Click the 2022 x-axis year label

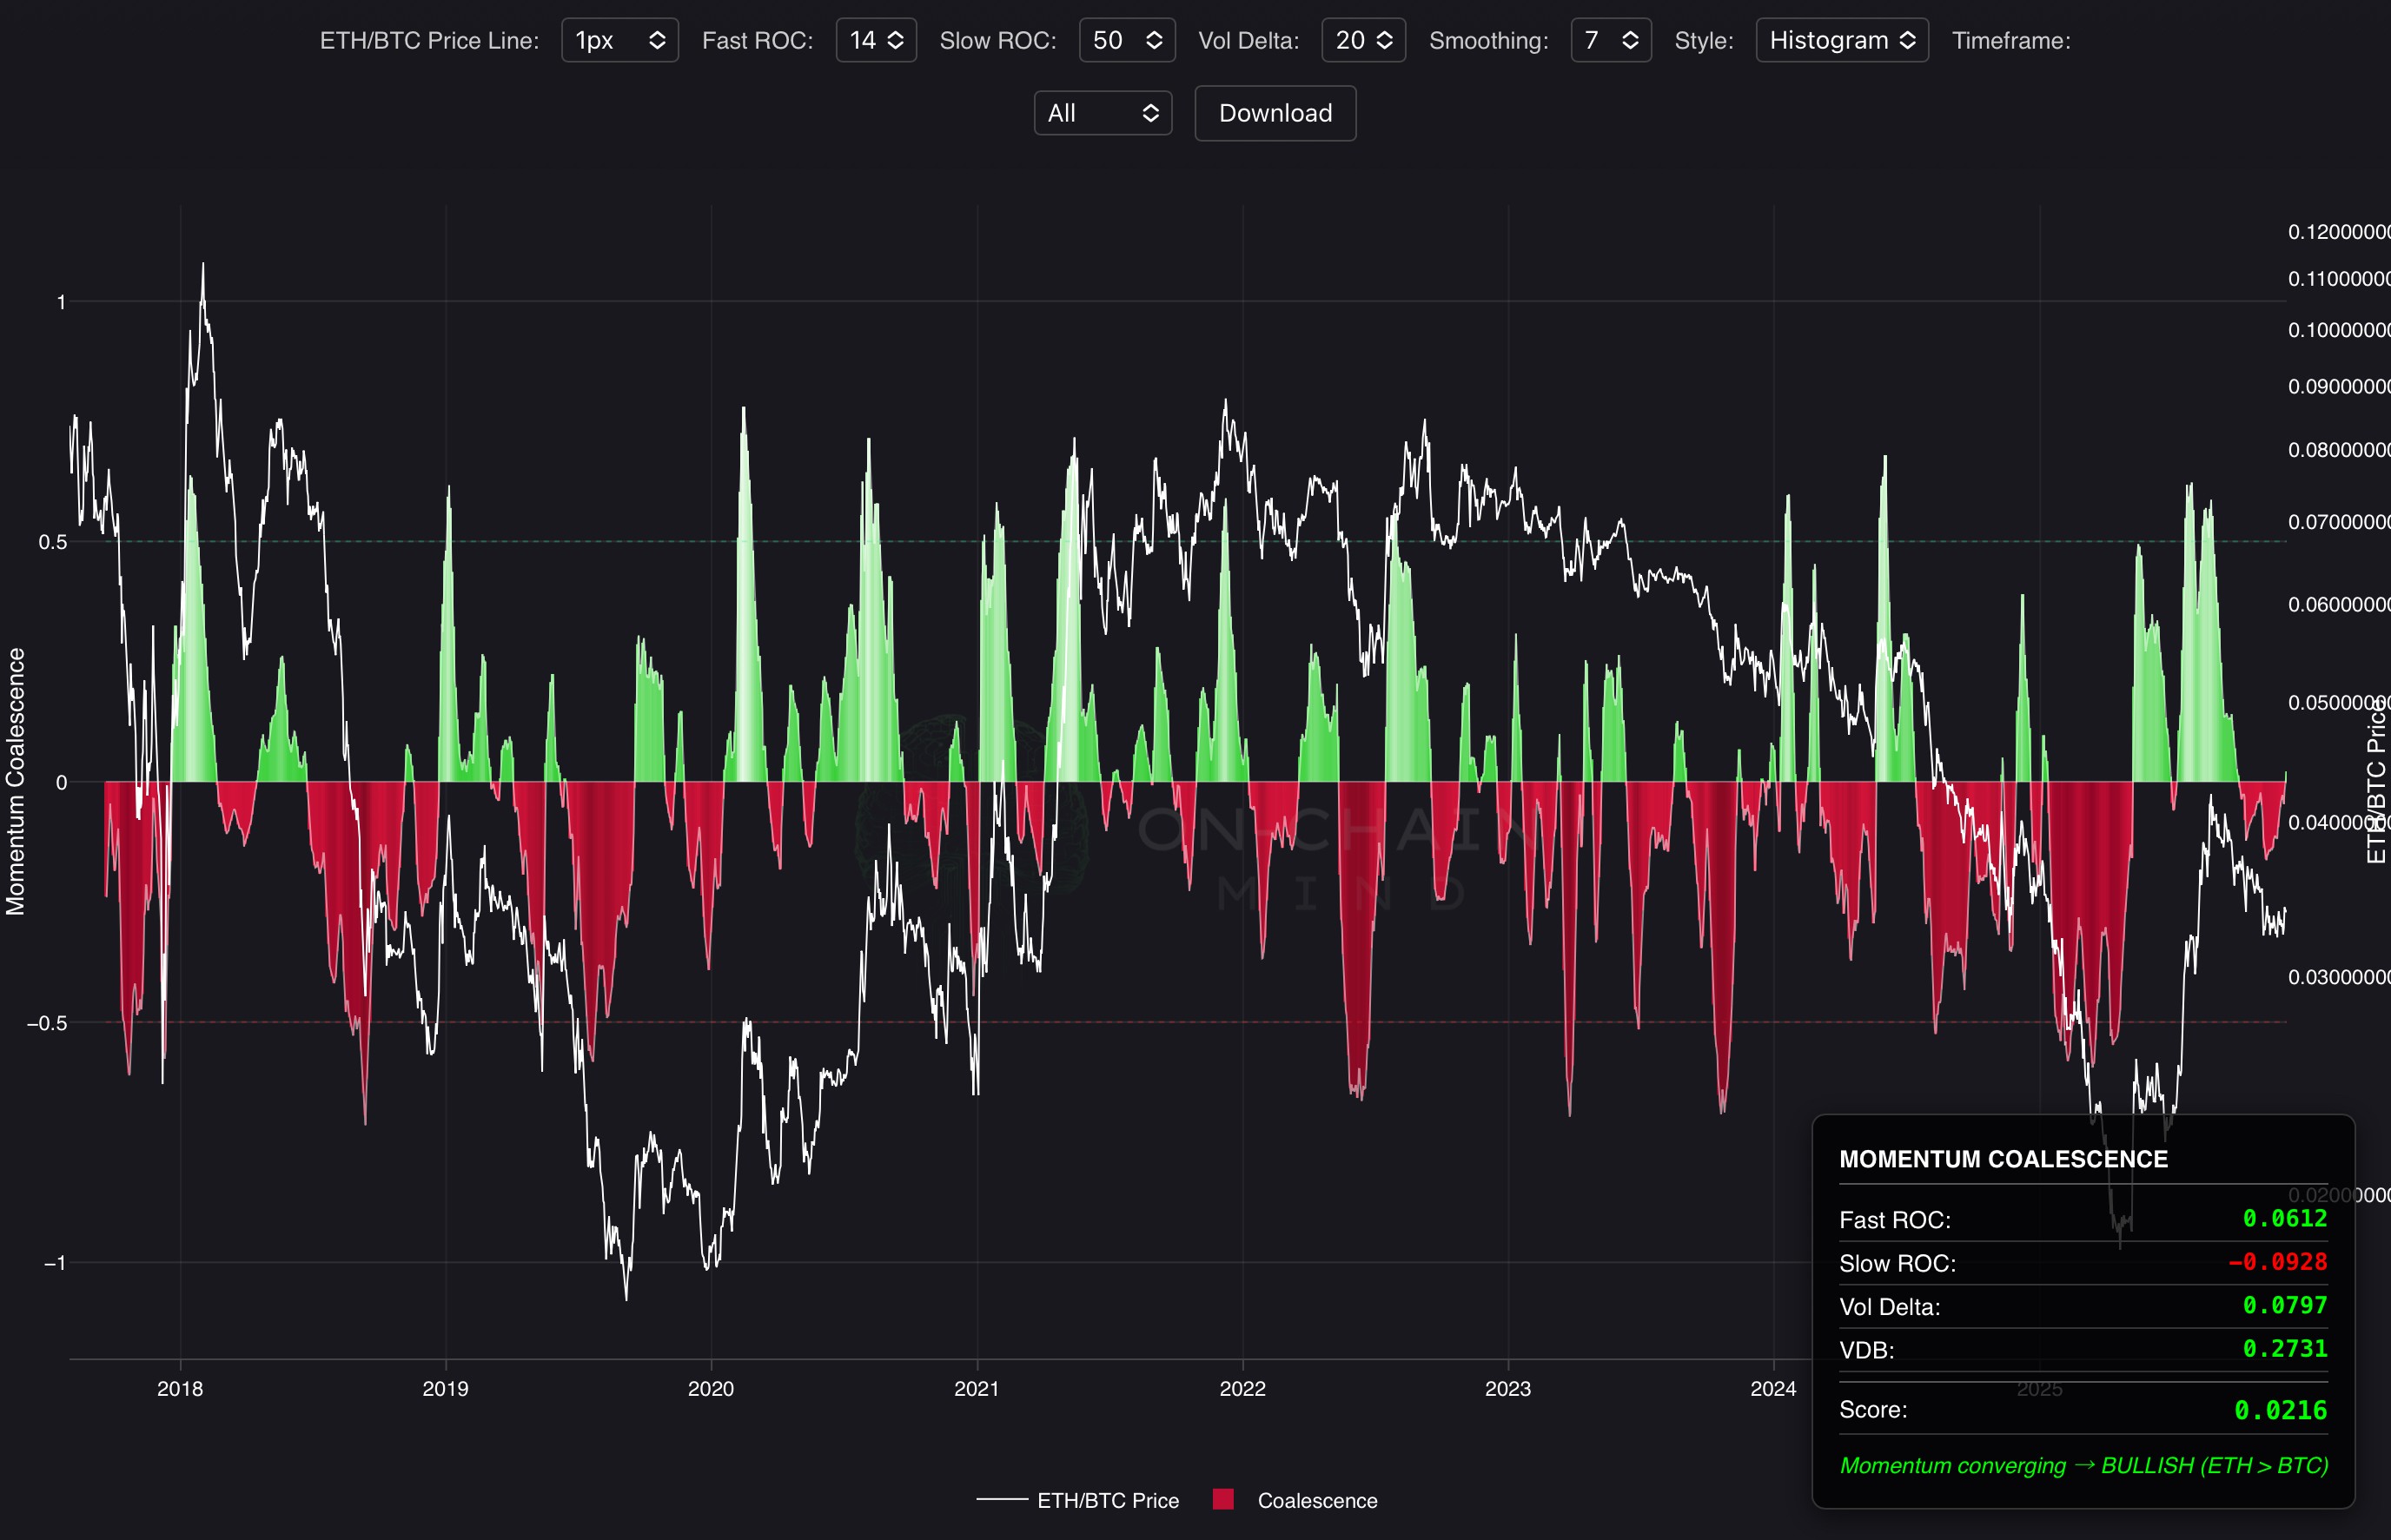tap(1242, 1388)
